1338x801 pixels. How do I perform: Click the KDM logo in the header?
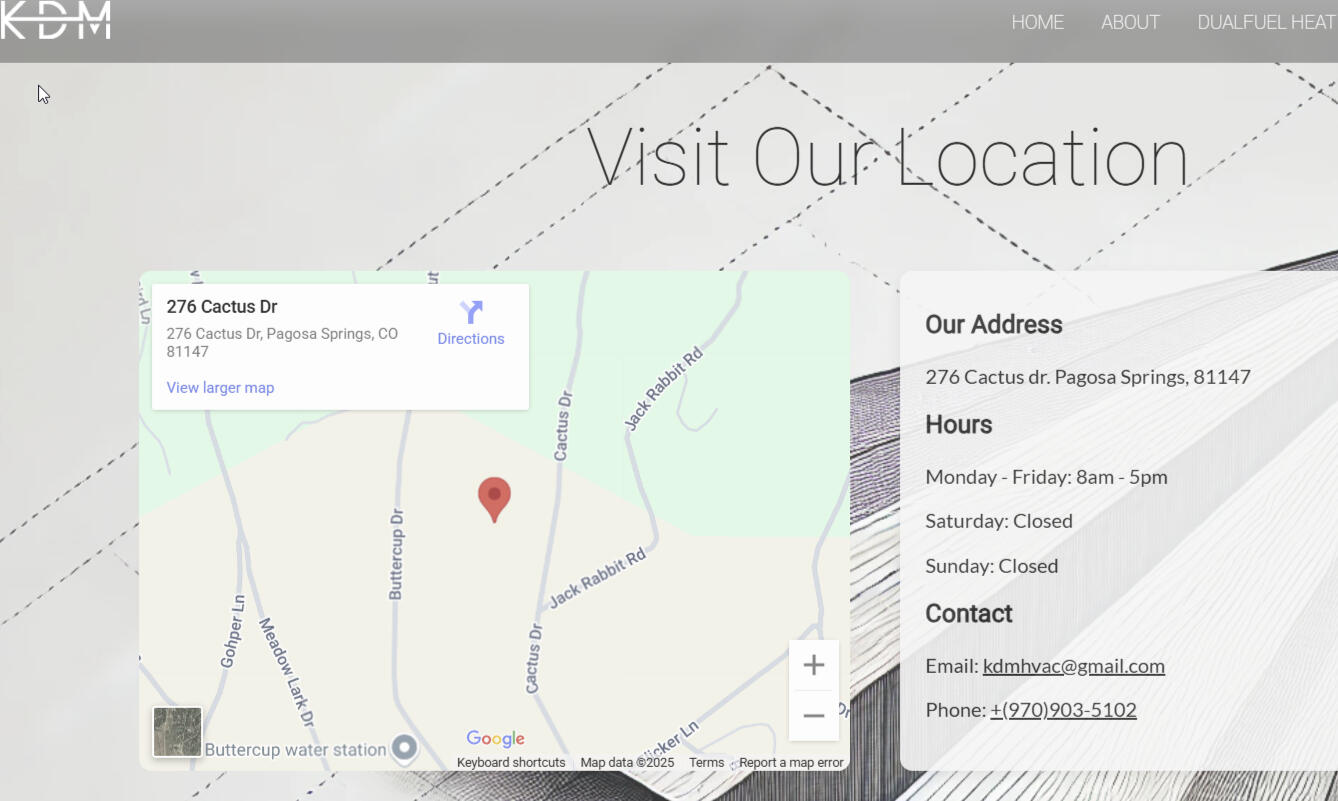coord(55,20)
